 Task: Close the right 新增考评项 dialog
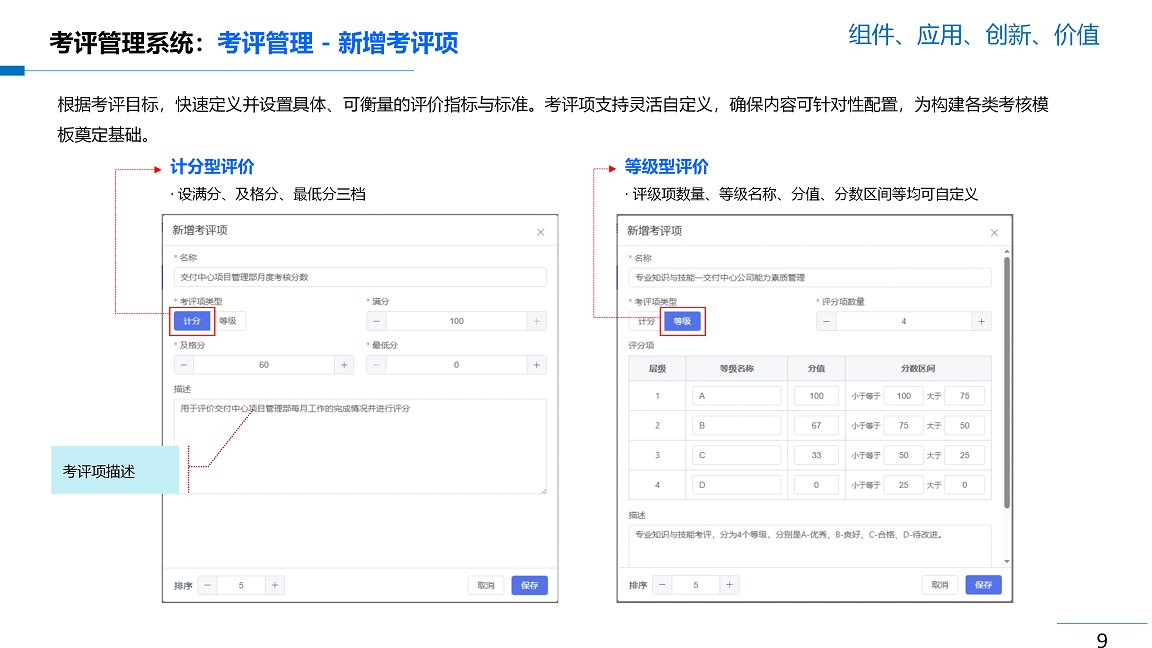[994, 232]
